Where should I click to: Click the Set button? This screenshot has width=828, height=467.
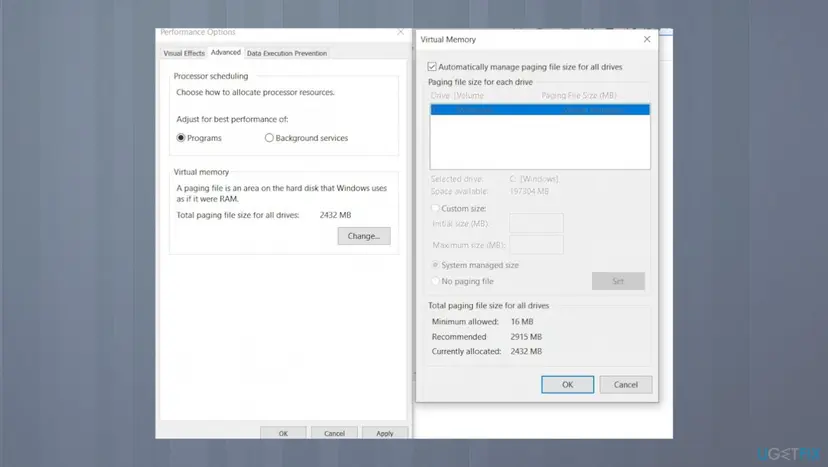click(x=618, y=281)
